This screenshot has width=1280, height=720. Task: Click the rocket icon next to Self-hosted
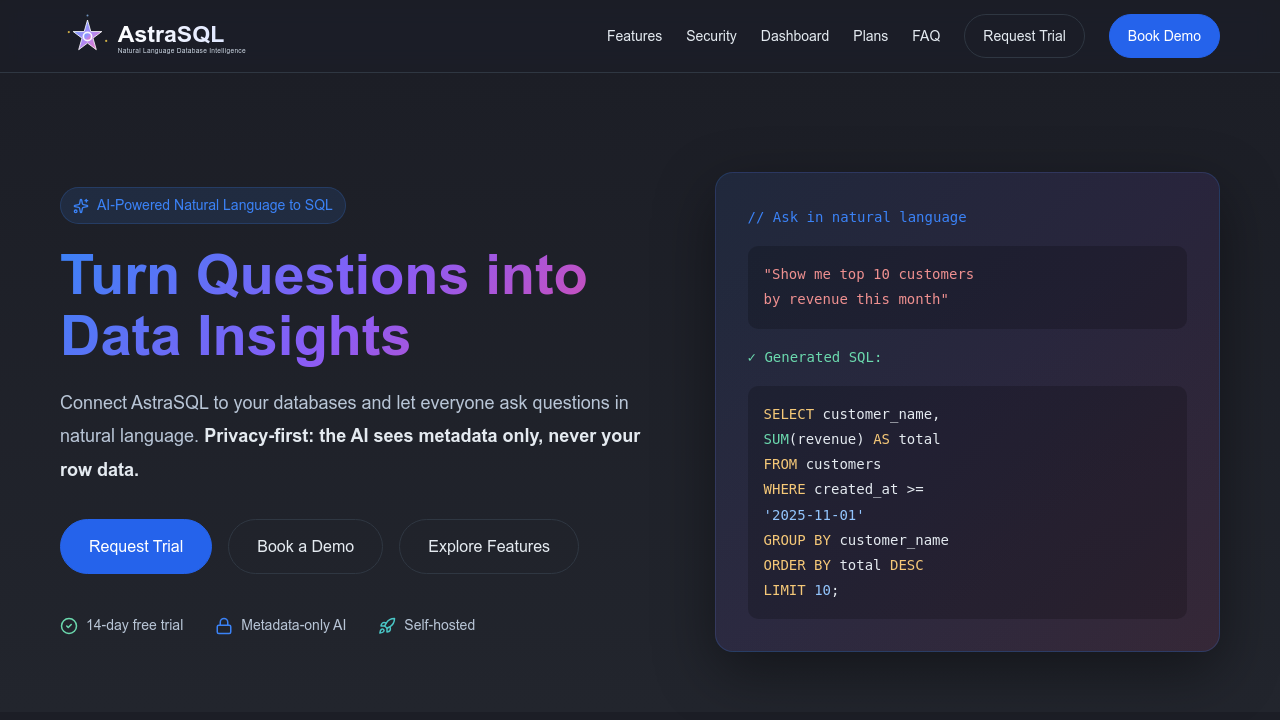[x=386, y=625]
